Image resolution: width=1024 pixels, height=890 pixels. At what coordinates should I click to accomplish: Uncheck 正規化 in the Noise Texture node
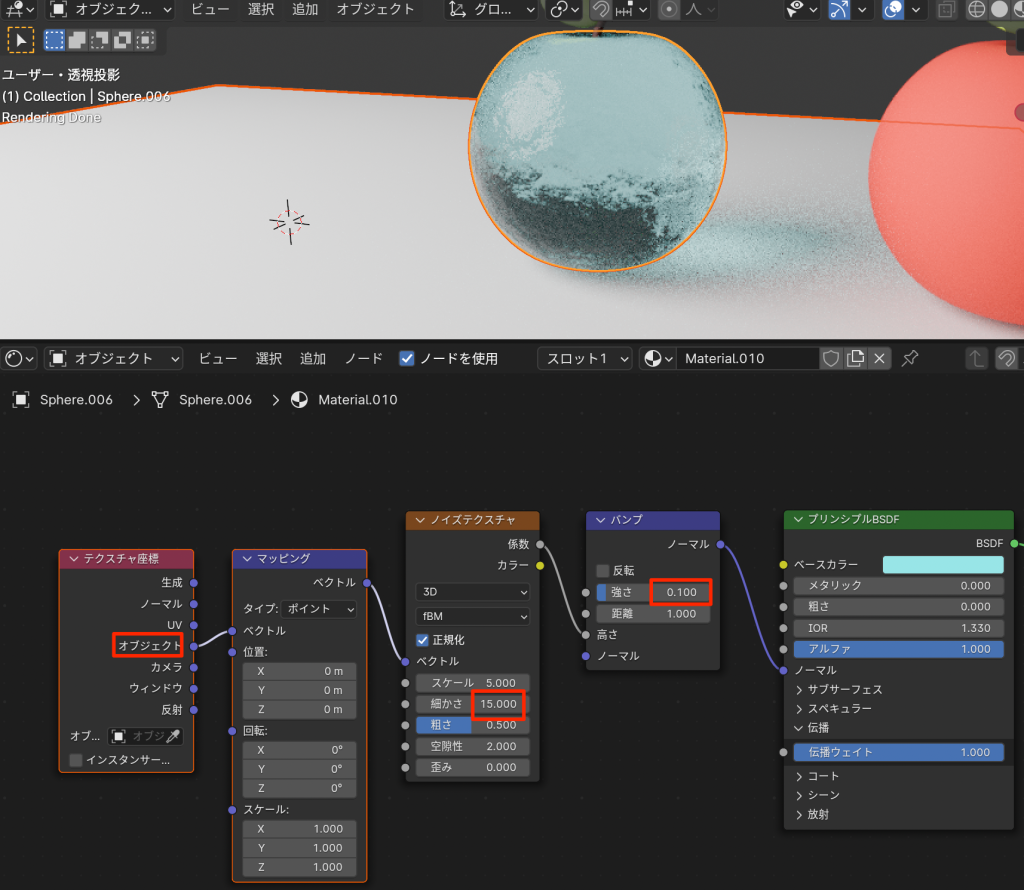pos(423,640)
